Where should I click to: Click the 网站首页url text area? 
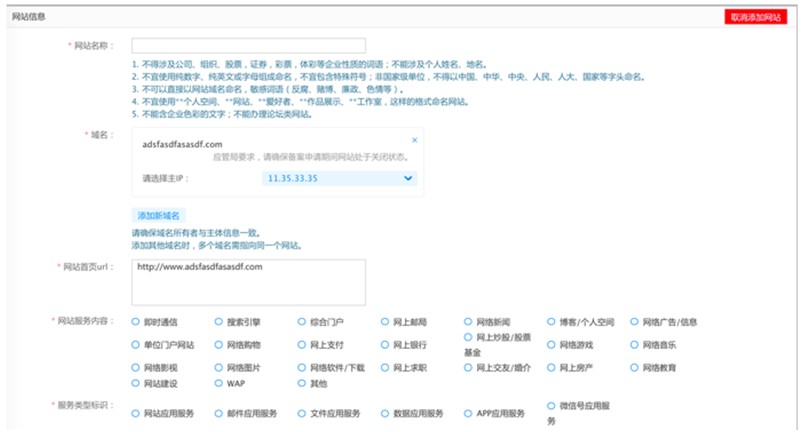pos(248,282)
